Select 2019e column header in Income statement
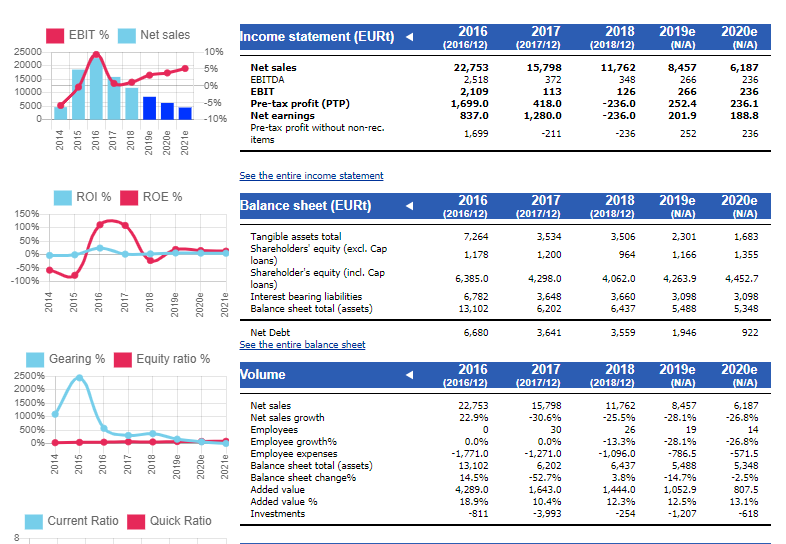This screenshot has height=544, width=786. point(677,38)
